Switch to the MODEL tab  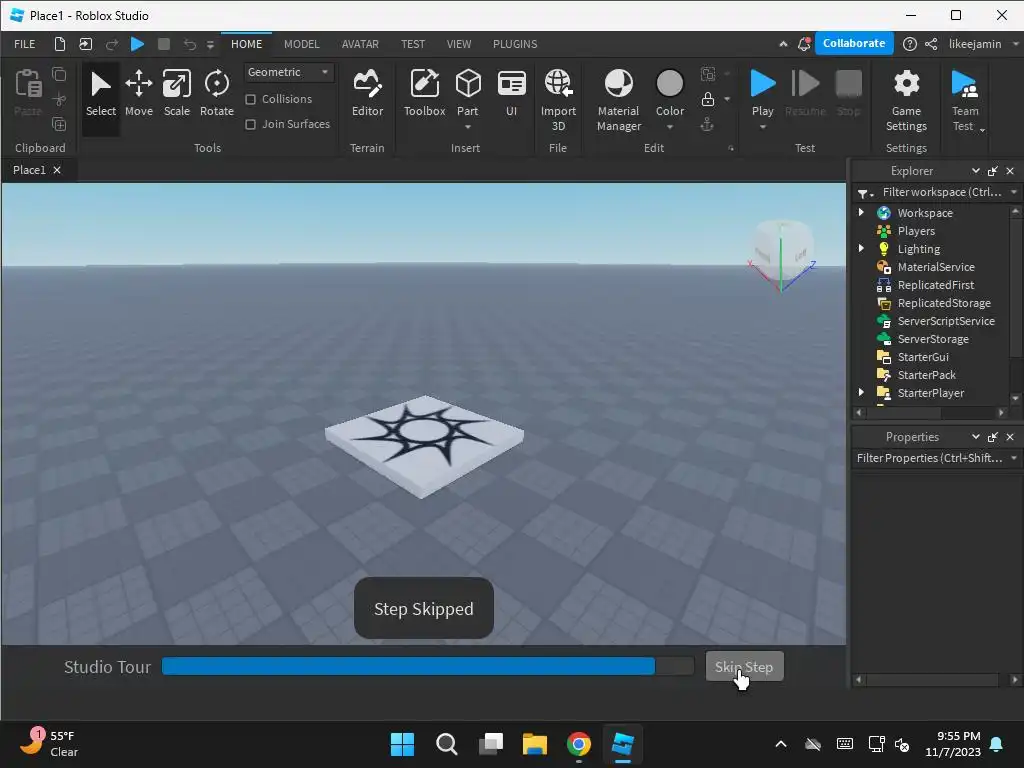coord(302,44)
